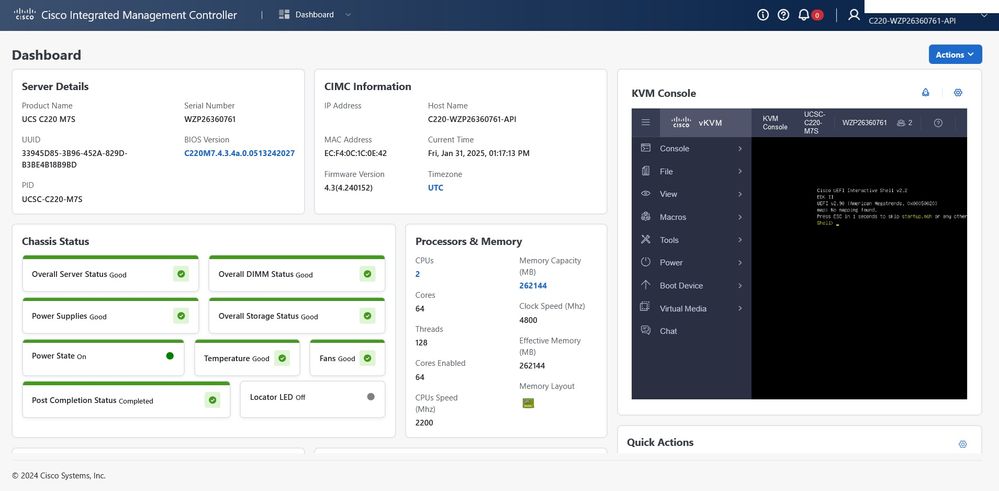999x491 pixels.
Task: Click the Fans check icon
Action: pos(367,358)
